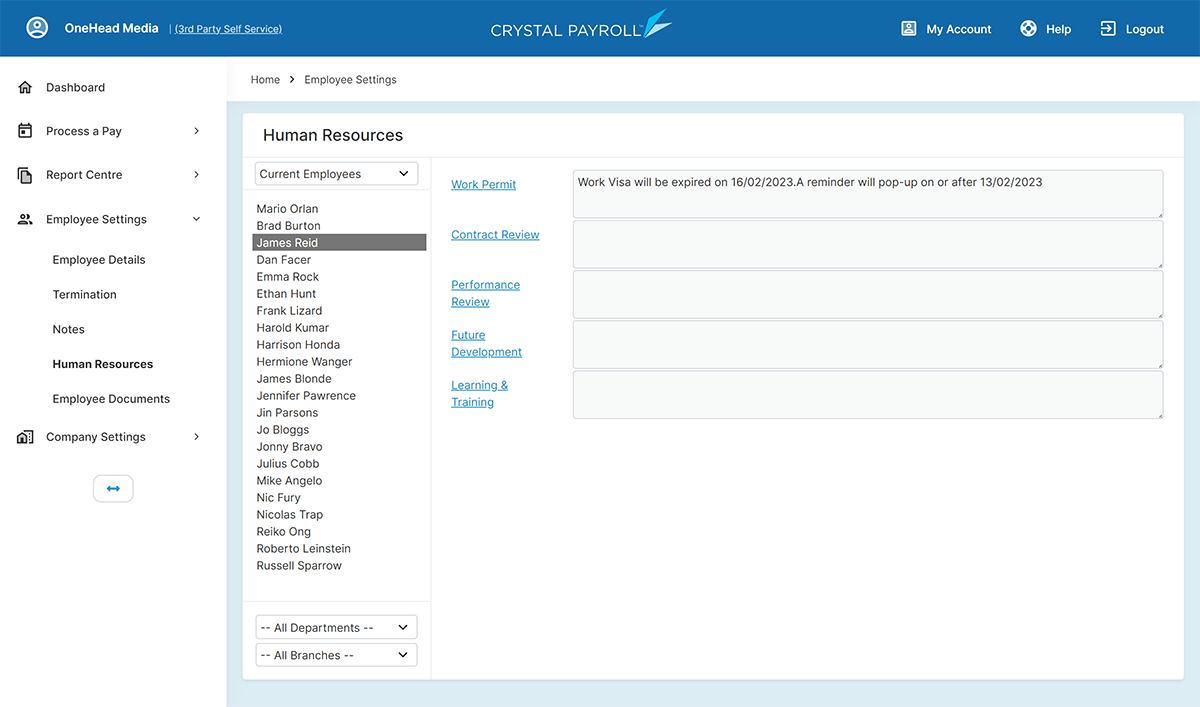Viewport: 1200px width, 707px height.
Task: Open the All Branches dropdown
Action: 336,655
